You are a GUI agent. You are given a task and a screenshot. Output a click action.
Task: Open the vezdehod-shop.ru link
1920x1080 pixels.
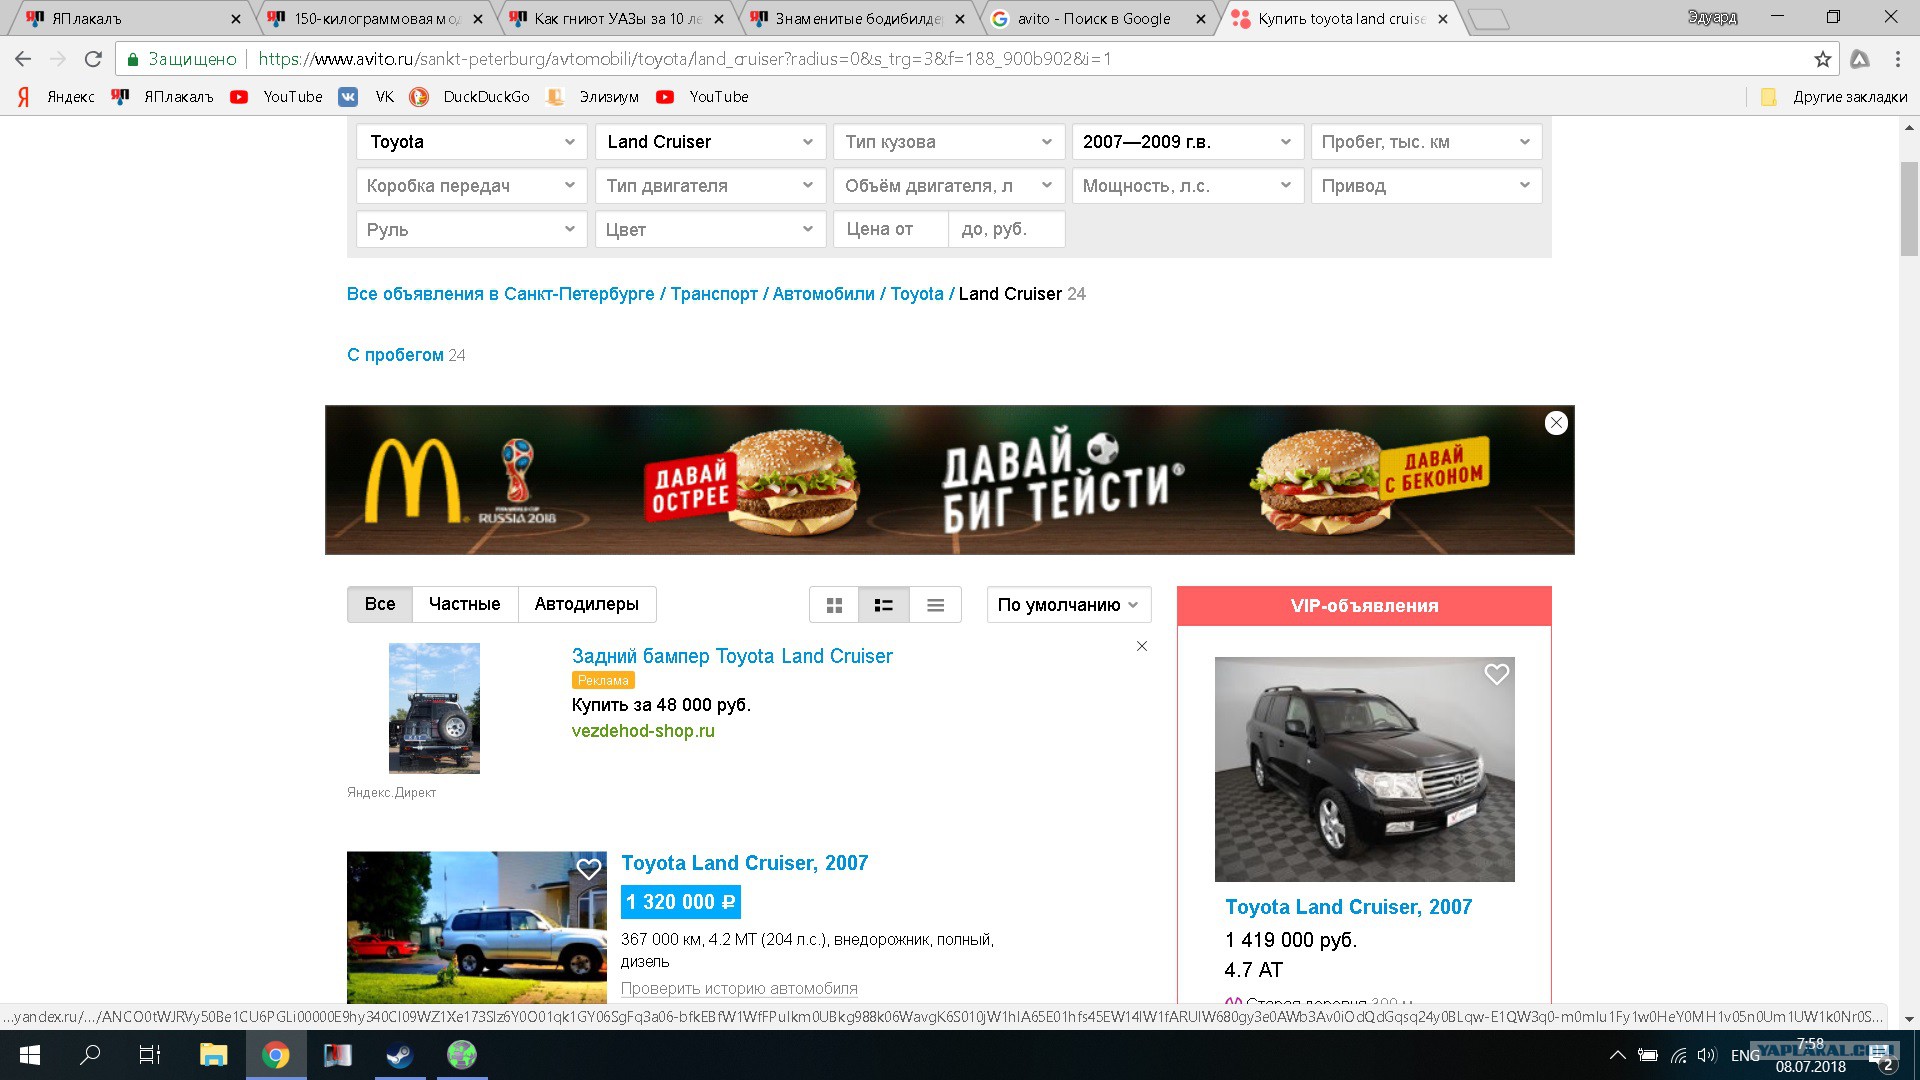643,731
